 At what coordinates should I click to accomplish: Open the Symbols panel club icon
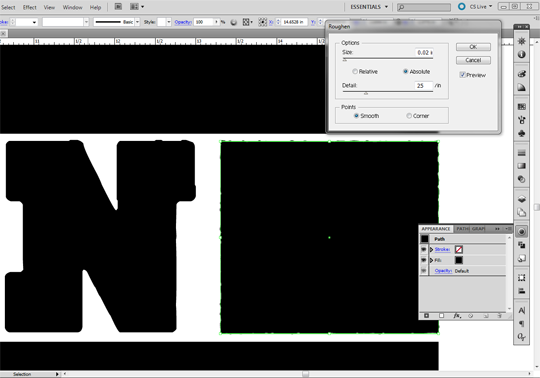coord(521,133)
